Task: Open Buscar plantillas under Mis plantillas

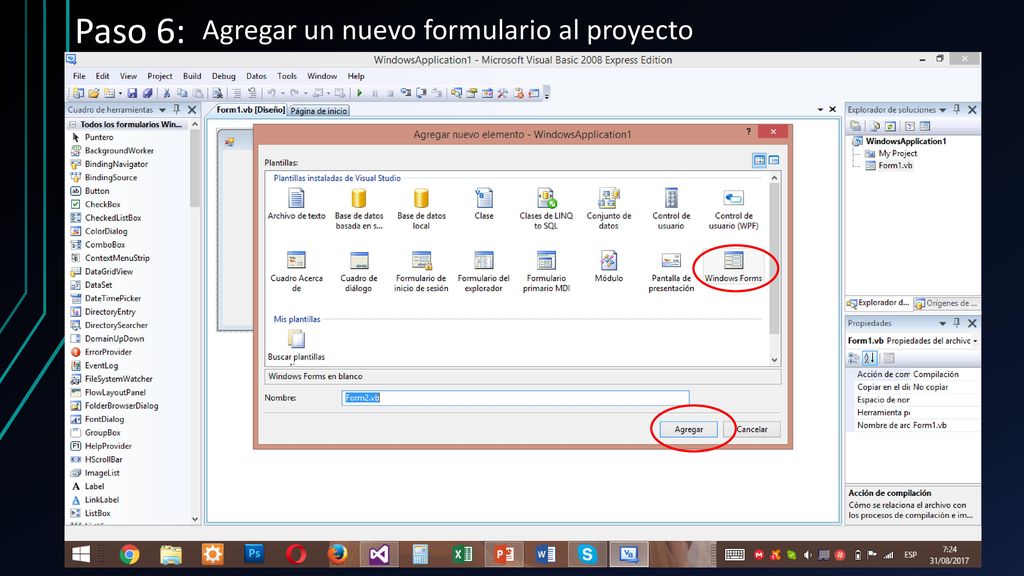Action: tap(296, 345)
